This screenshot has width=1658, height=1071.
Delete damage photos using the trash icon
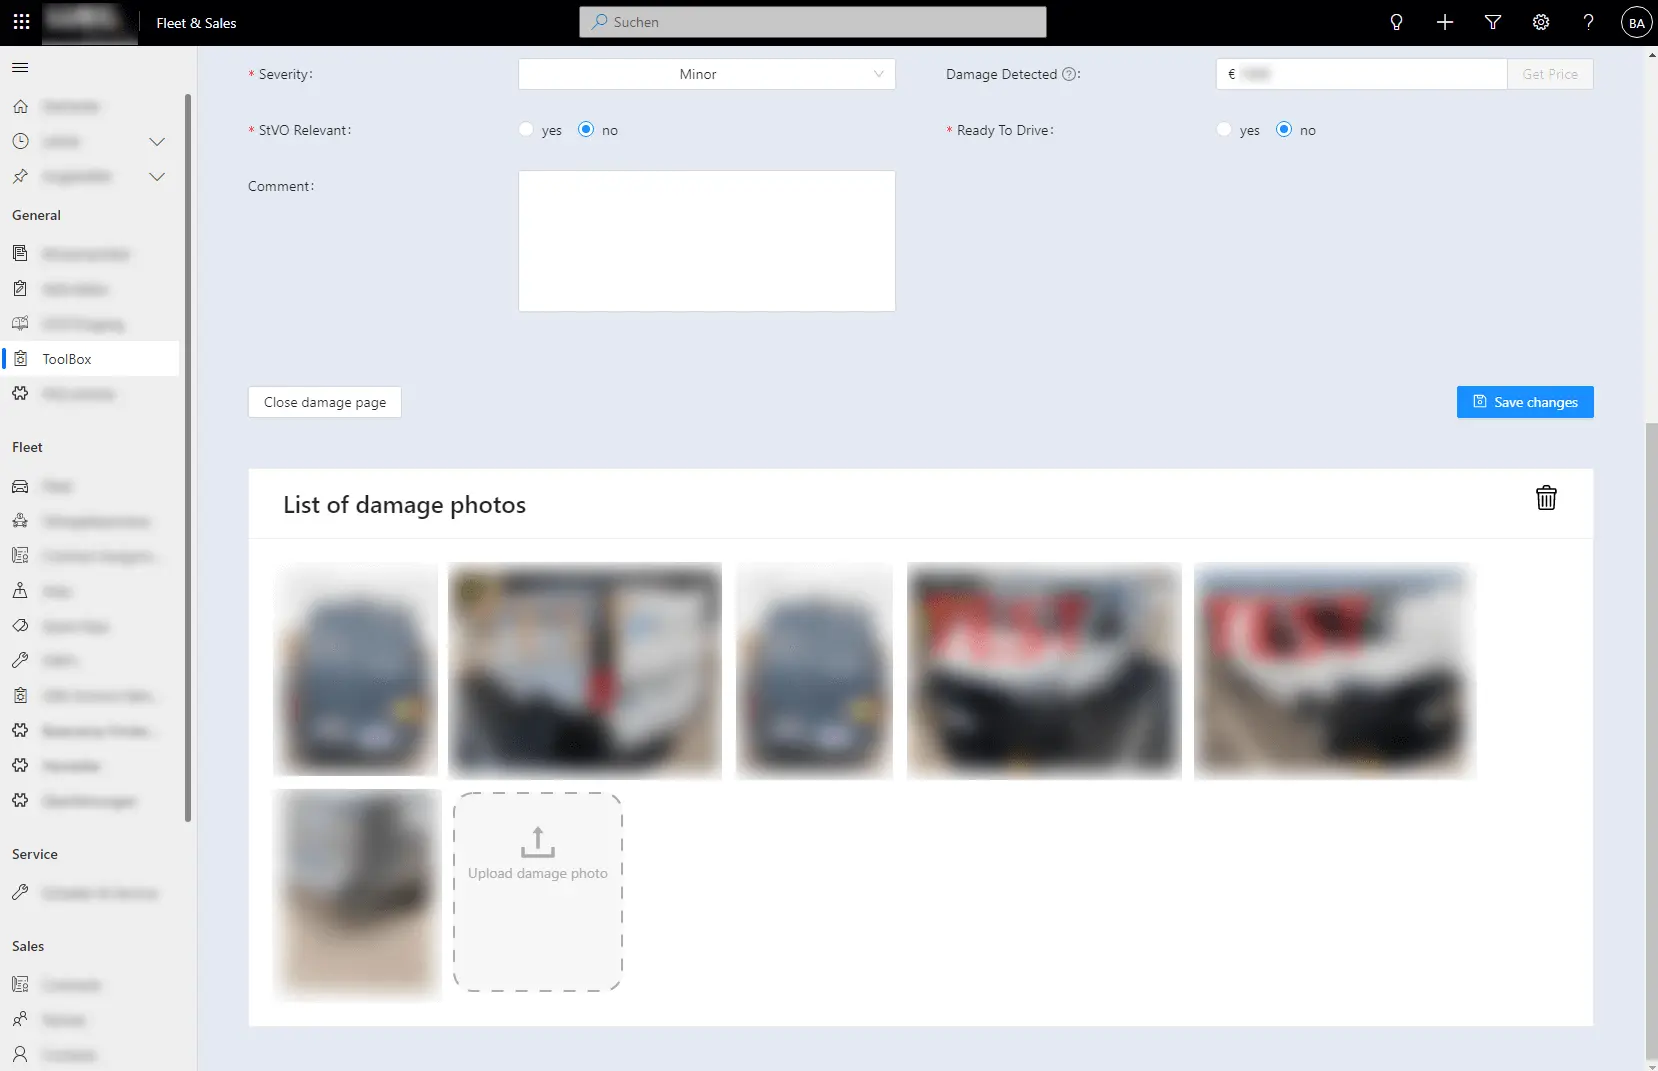point(1545,498)
